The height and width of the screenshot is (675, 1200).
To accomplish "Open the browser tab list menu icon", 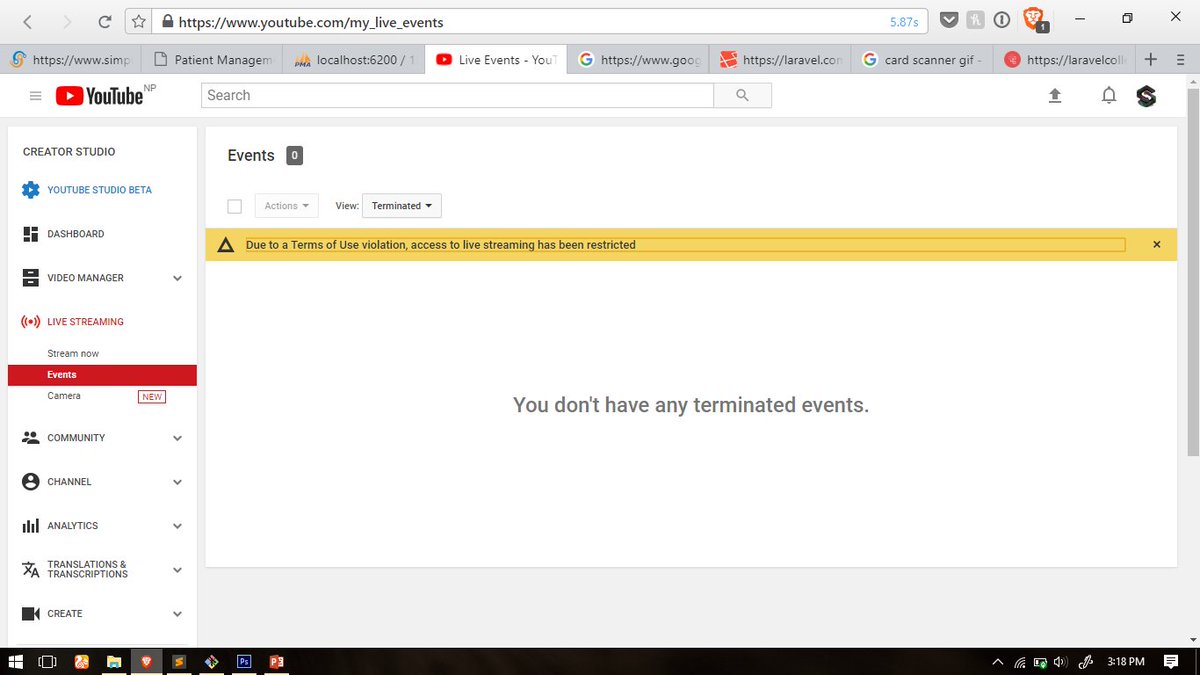I will (x=1181, y=60).
